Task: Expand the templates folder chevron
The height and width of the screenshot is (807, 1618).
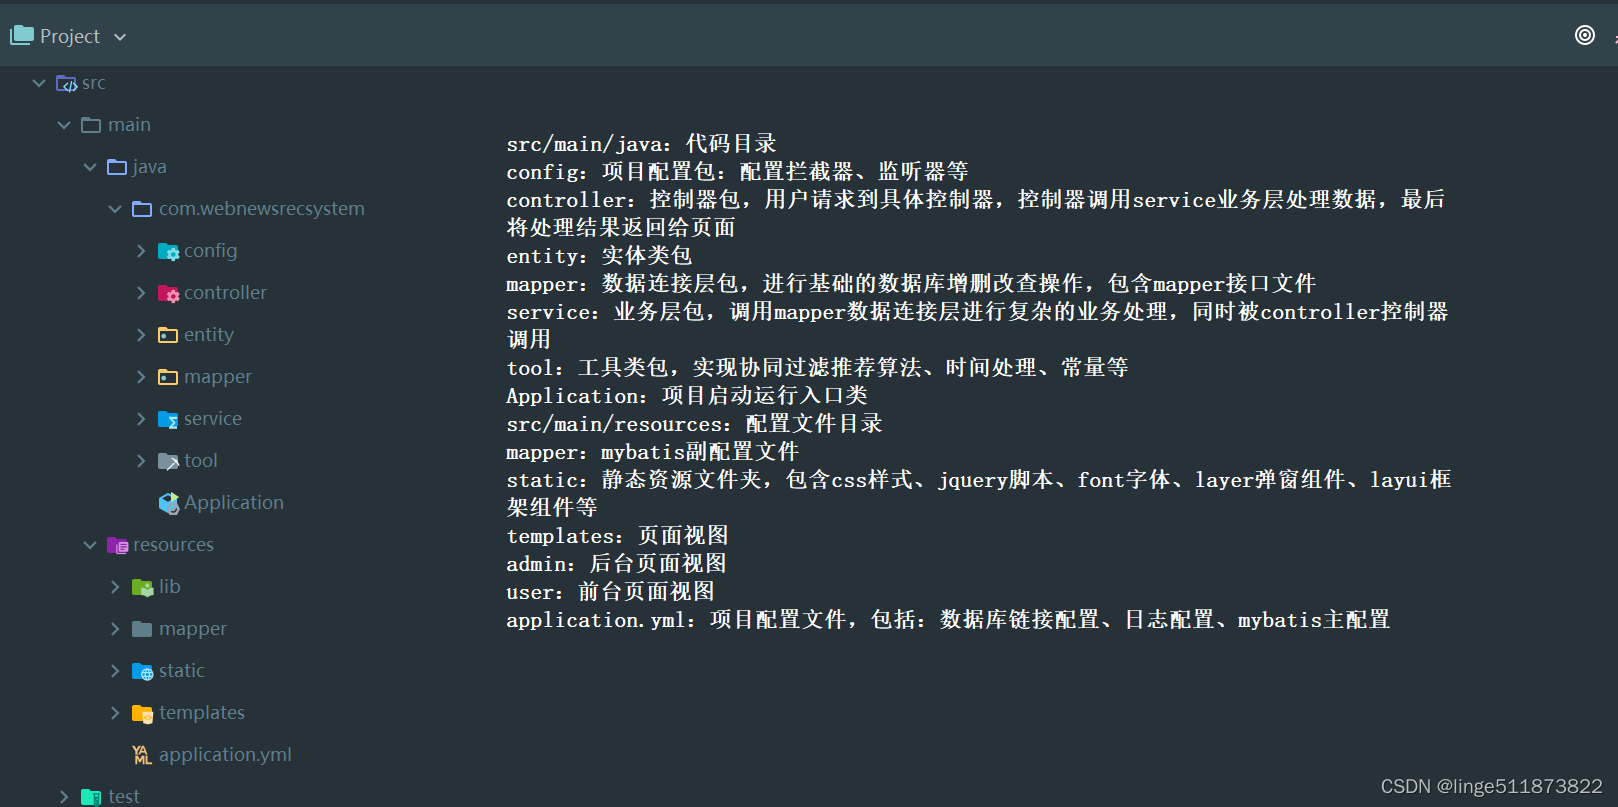Action: 115,713
